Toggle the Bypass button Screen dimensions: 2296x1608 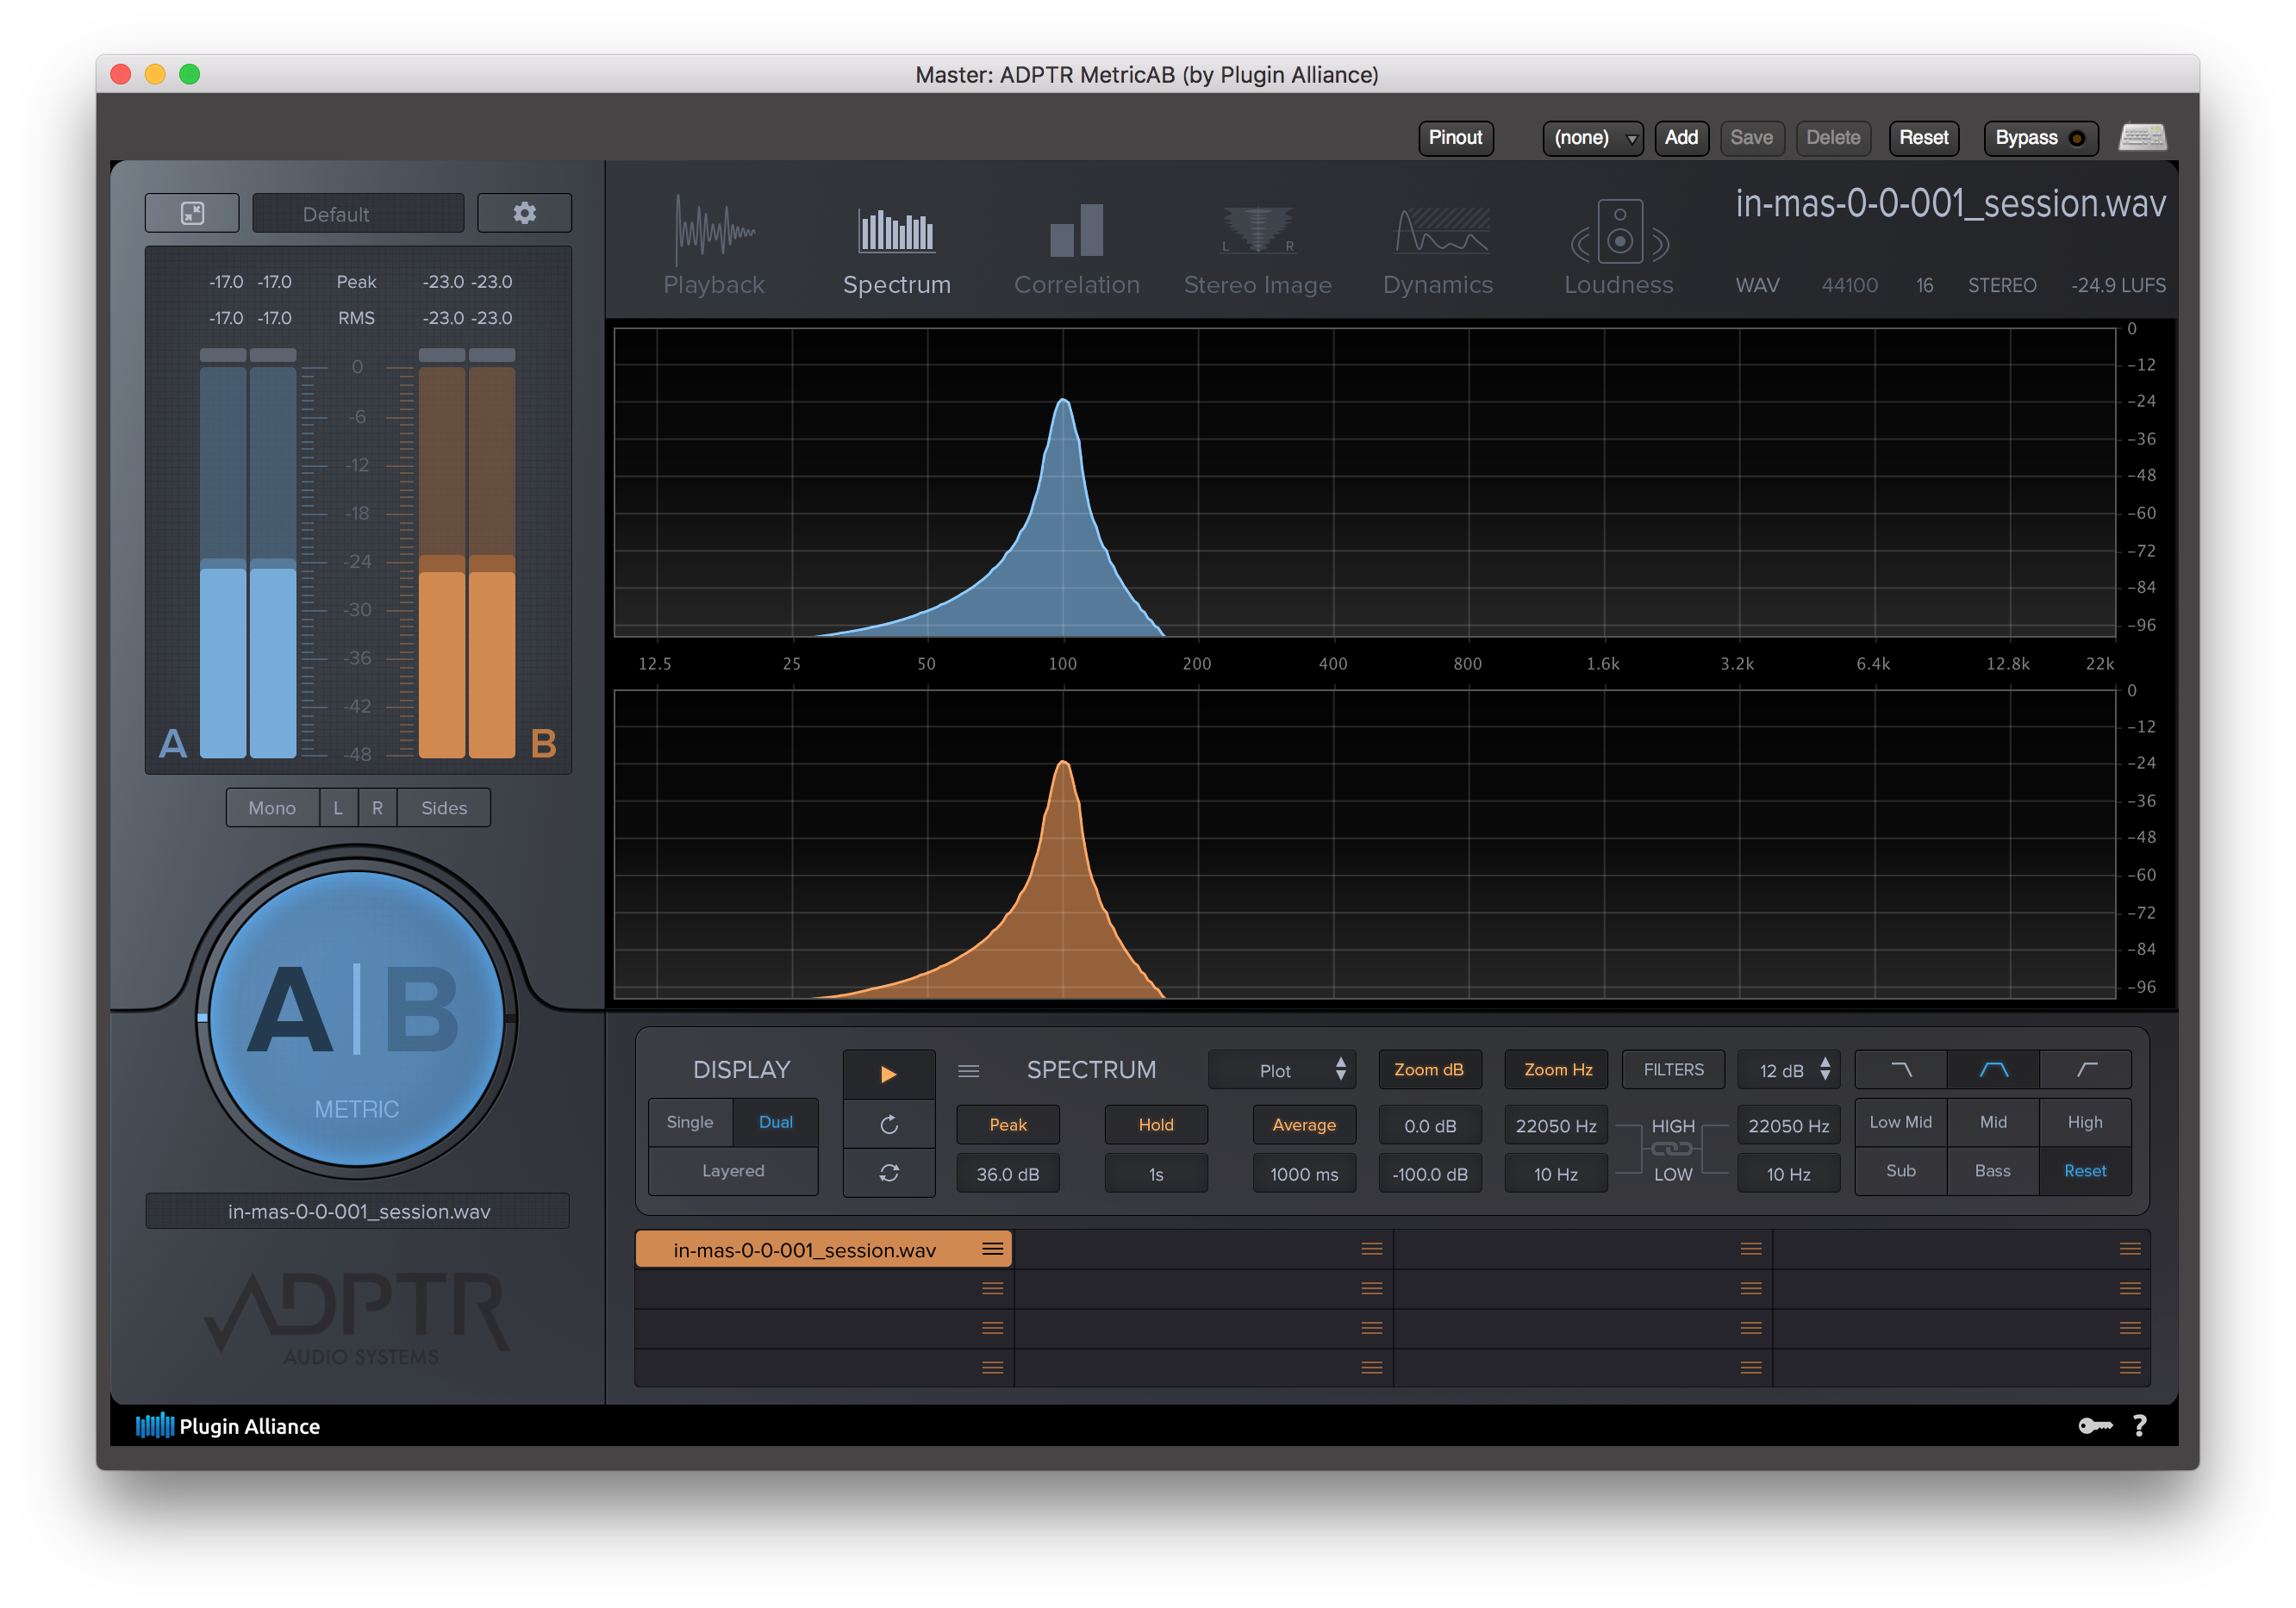pyautogui.click(x=2039, y=138)
